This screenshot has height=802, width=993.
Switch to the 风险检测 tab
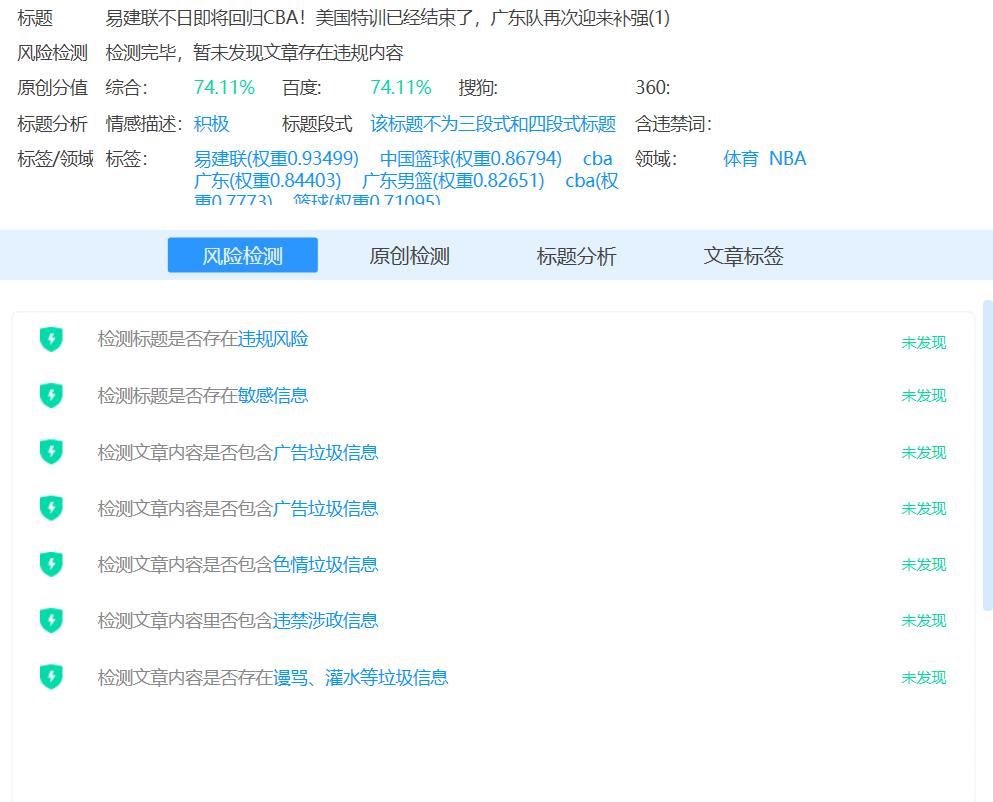(x=242, y=256)
